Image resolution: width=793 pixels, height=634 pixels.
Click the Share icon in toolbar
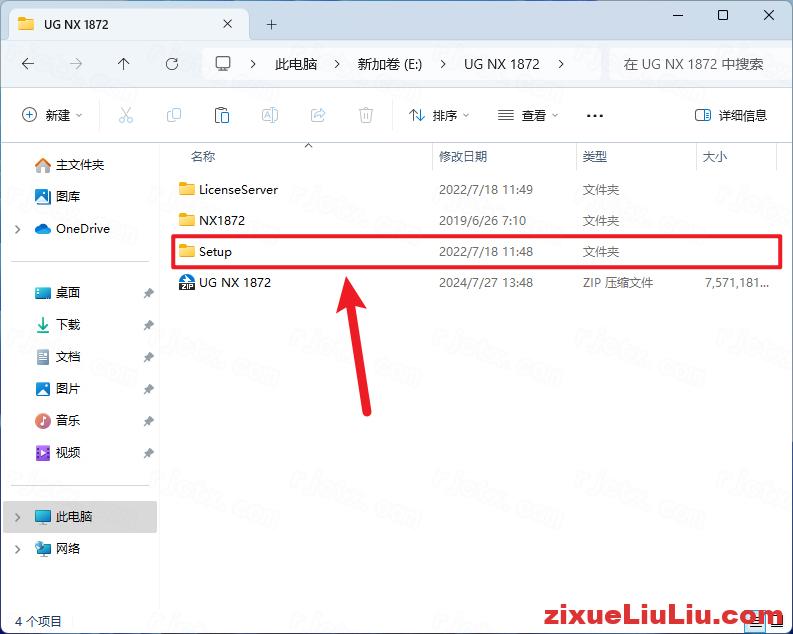click(318, 115)
